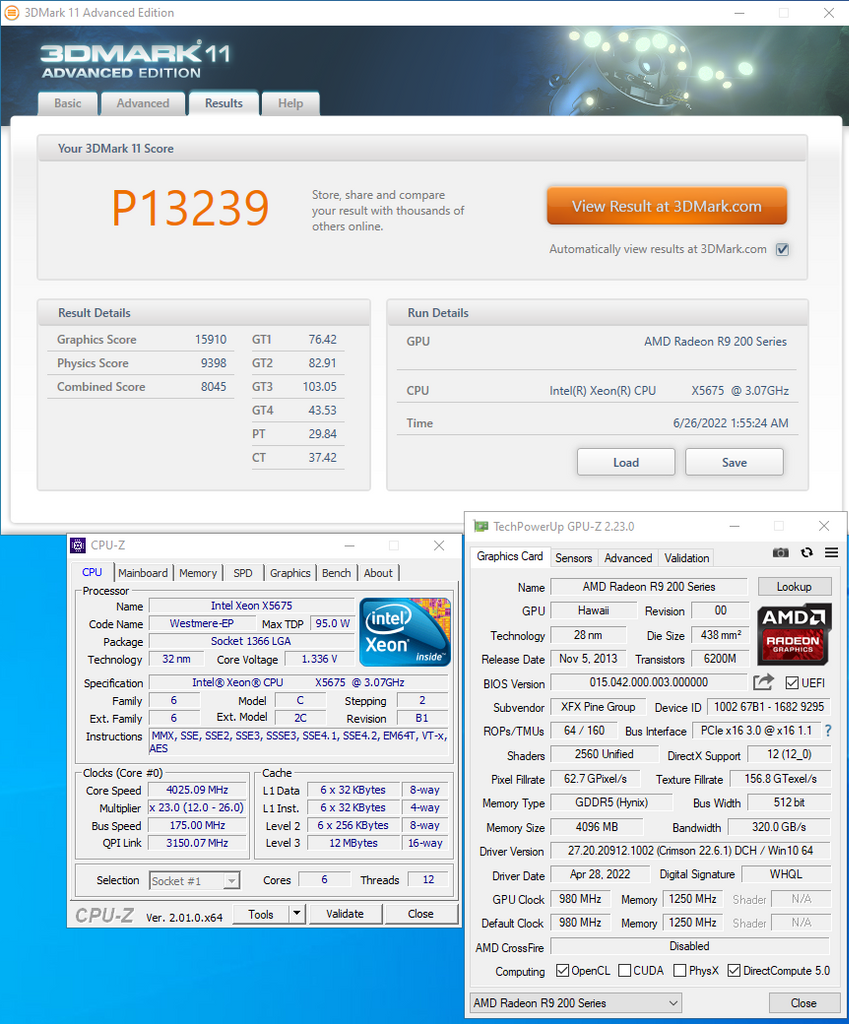Switch to the Basic tab in 3DMark
This screenshot has height=1024, width=849.
pos(68,103)
